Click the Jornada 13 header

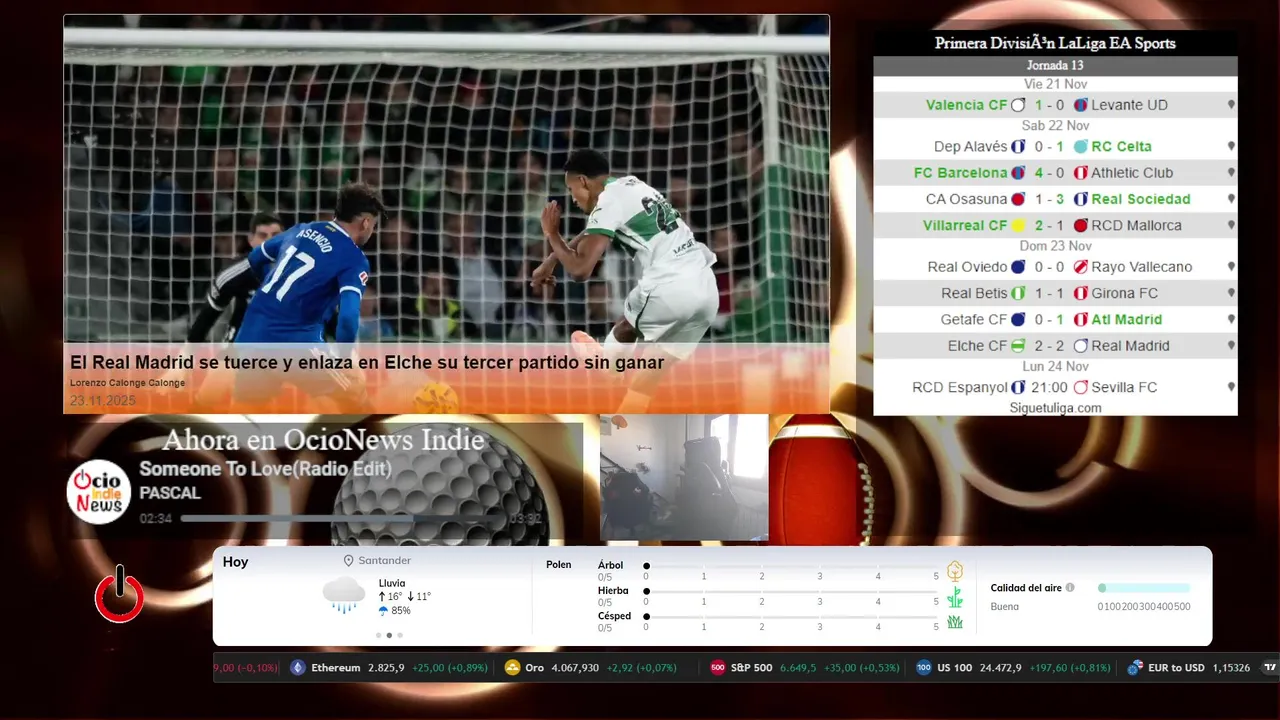(1055, 65)
